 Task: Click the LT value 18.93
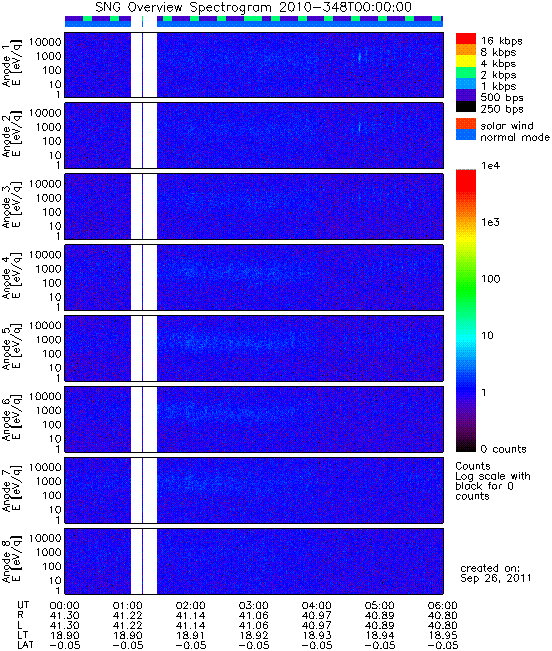pos(316,636)
